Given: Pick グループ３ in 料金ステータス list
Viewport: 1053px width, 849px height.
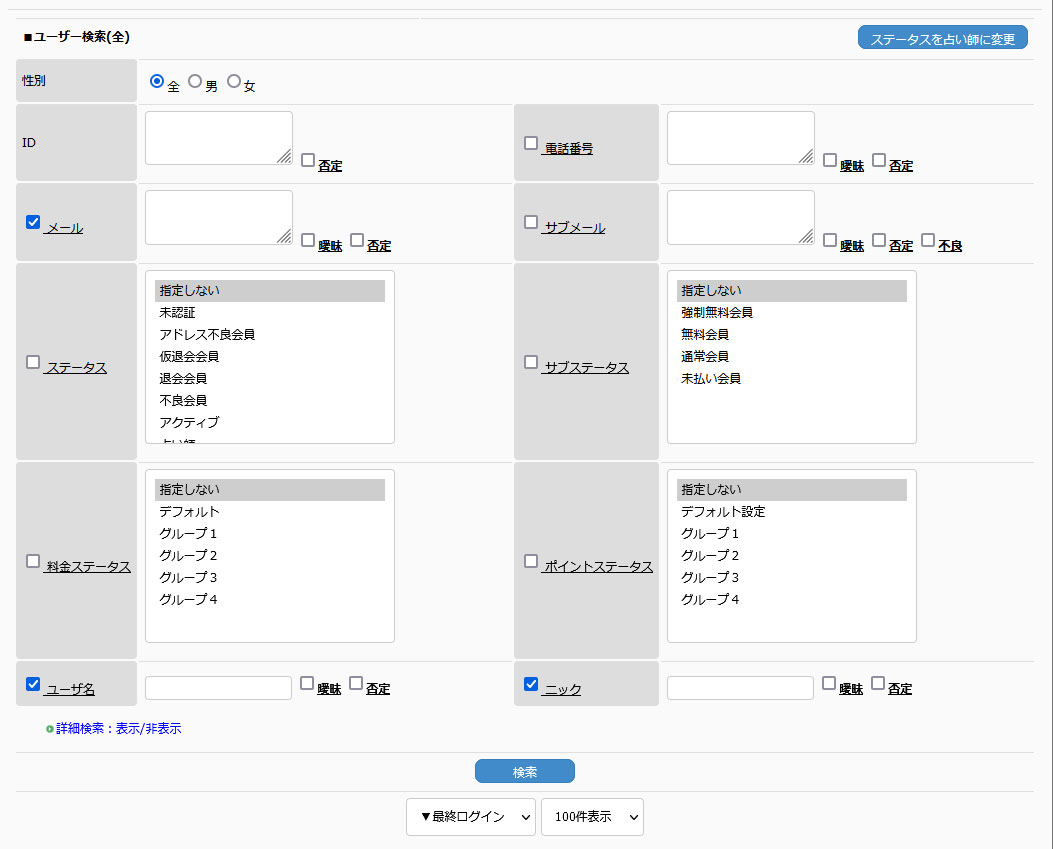Looking at the screenshot, I should pyautogui.click(x=188, y=577).
